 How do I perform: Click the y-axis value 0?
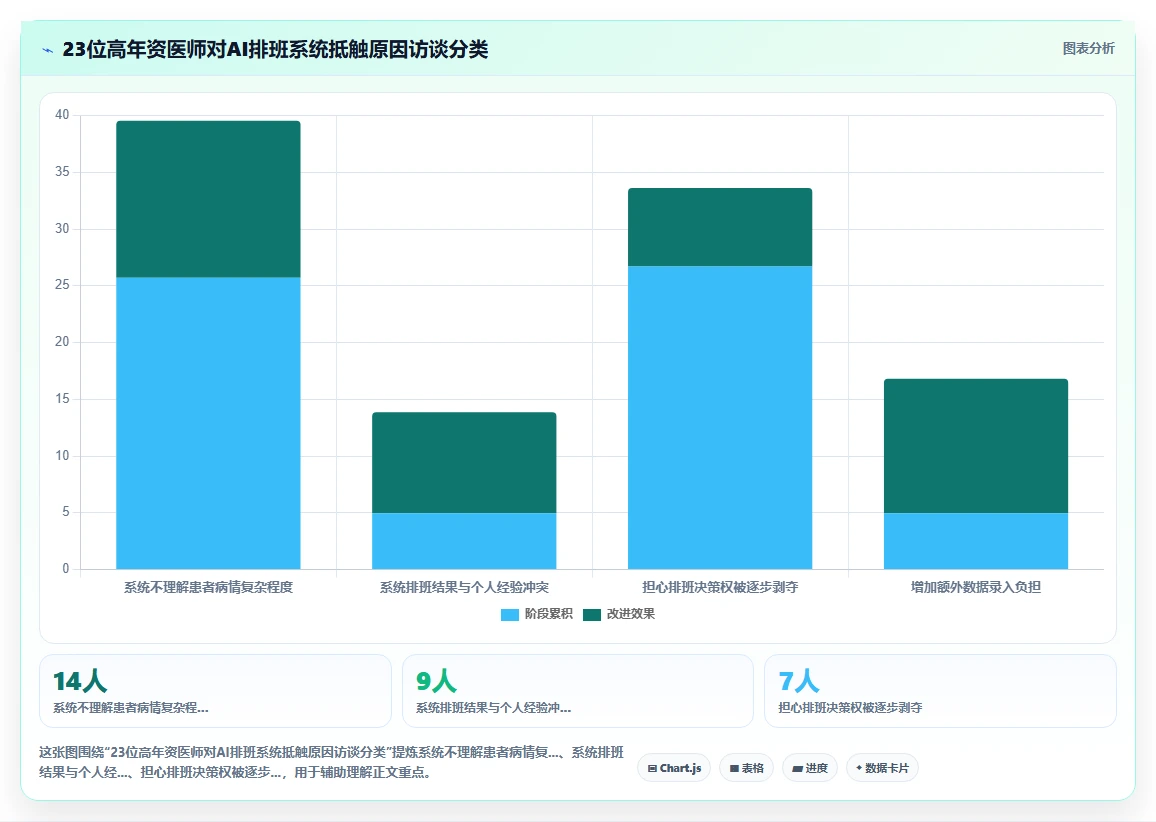66,568
